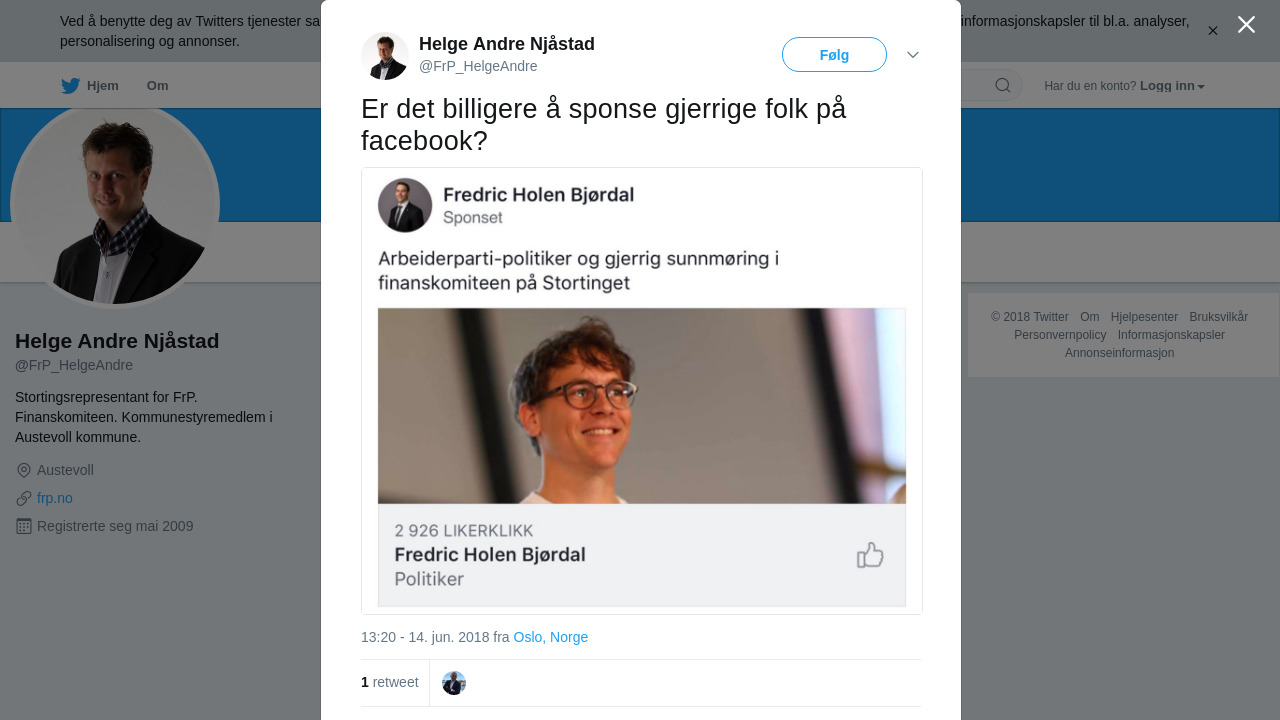Open the tweet options chevron menu
The image size is (1280, 720).
tap(913, 55)
